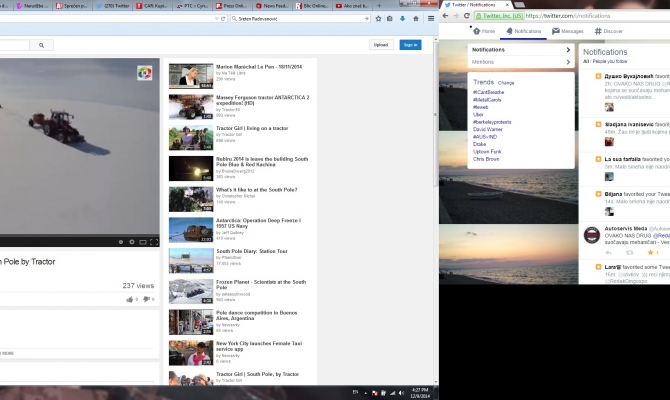Expand the Mentions chevron in Twitter sidebar
This screenshot has width=670, height=400.
tap(567, 62)
